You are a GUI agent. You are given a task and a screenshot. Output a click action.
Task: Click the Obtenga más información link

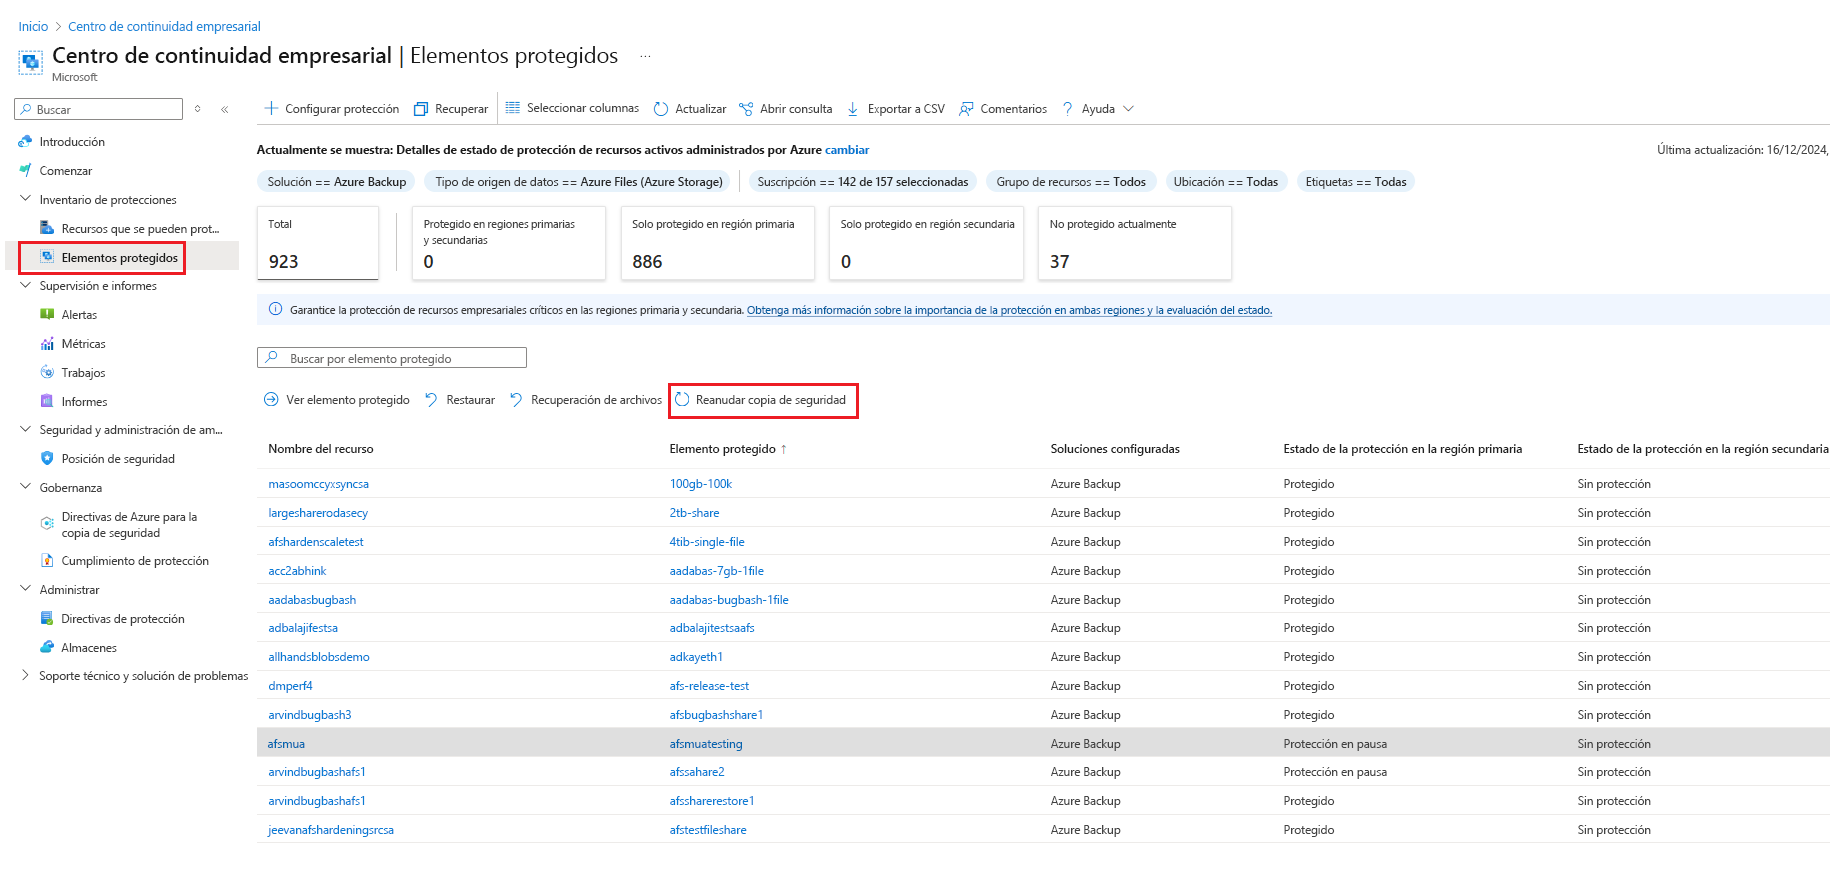click(x=1009, y=310)
